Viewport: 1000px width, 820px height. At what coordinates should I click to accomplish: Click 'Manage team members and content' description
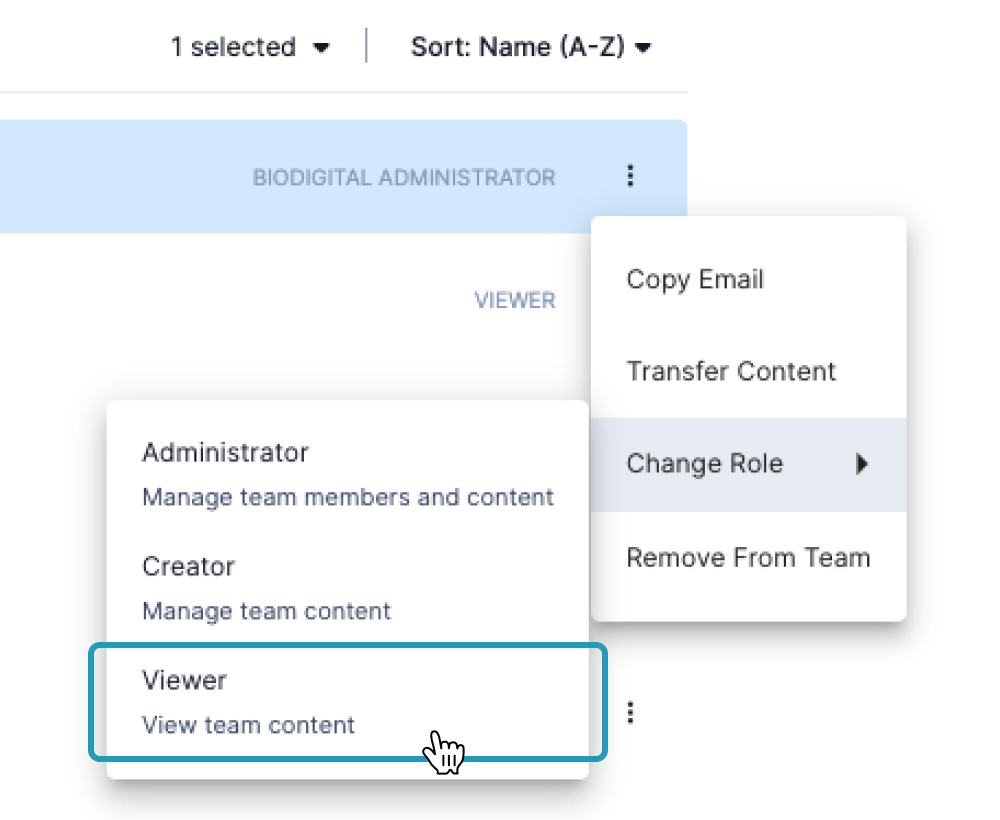[348, 497]
